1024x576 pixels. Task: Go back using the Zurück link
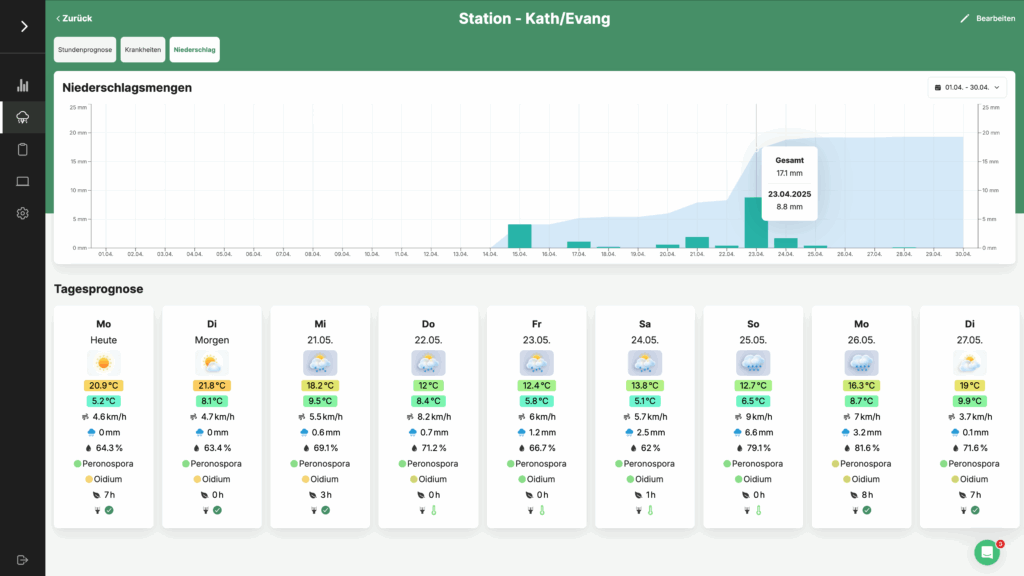coord(74,18)
